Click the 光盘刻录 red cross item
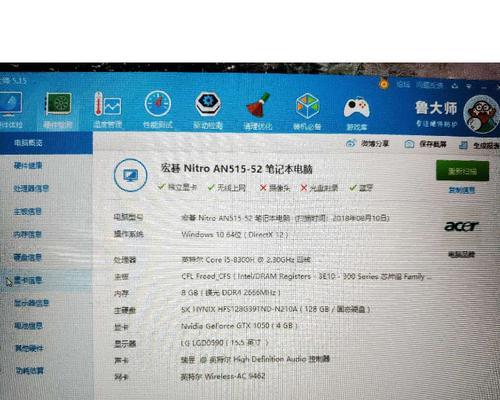The height and width of the screenshot is (400, 500). coord(319,188)
